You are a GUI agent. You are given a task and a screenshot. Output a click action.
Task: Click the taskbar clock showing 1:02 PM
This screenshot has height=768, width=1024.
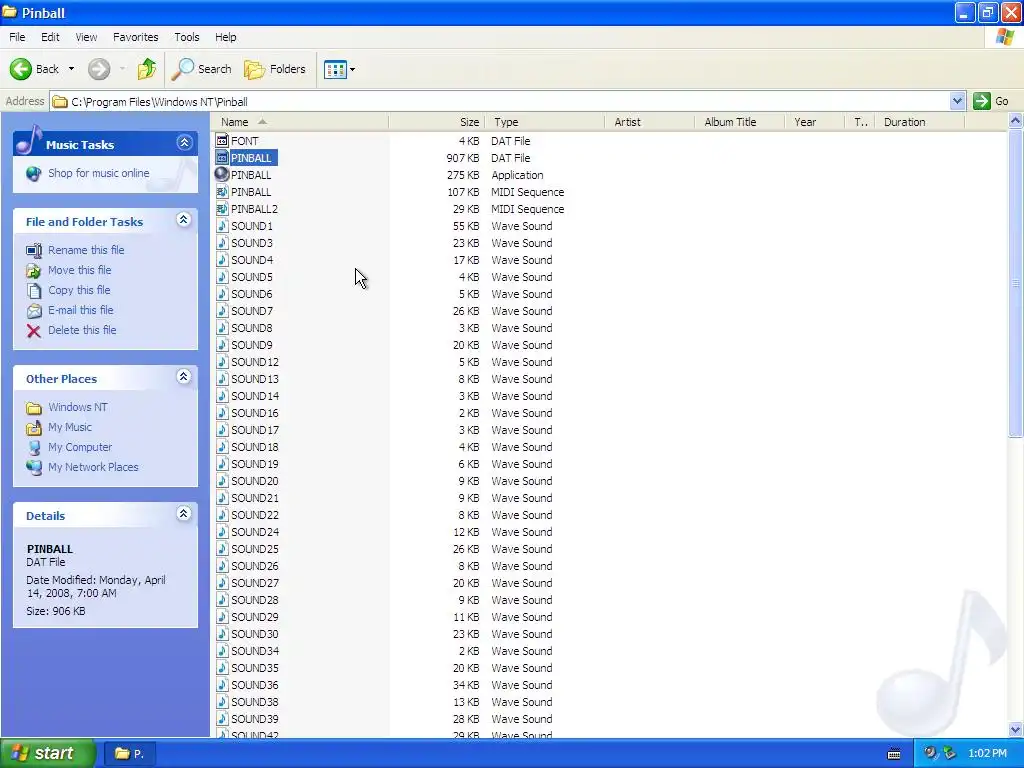coord(987,753)
